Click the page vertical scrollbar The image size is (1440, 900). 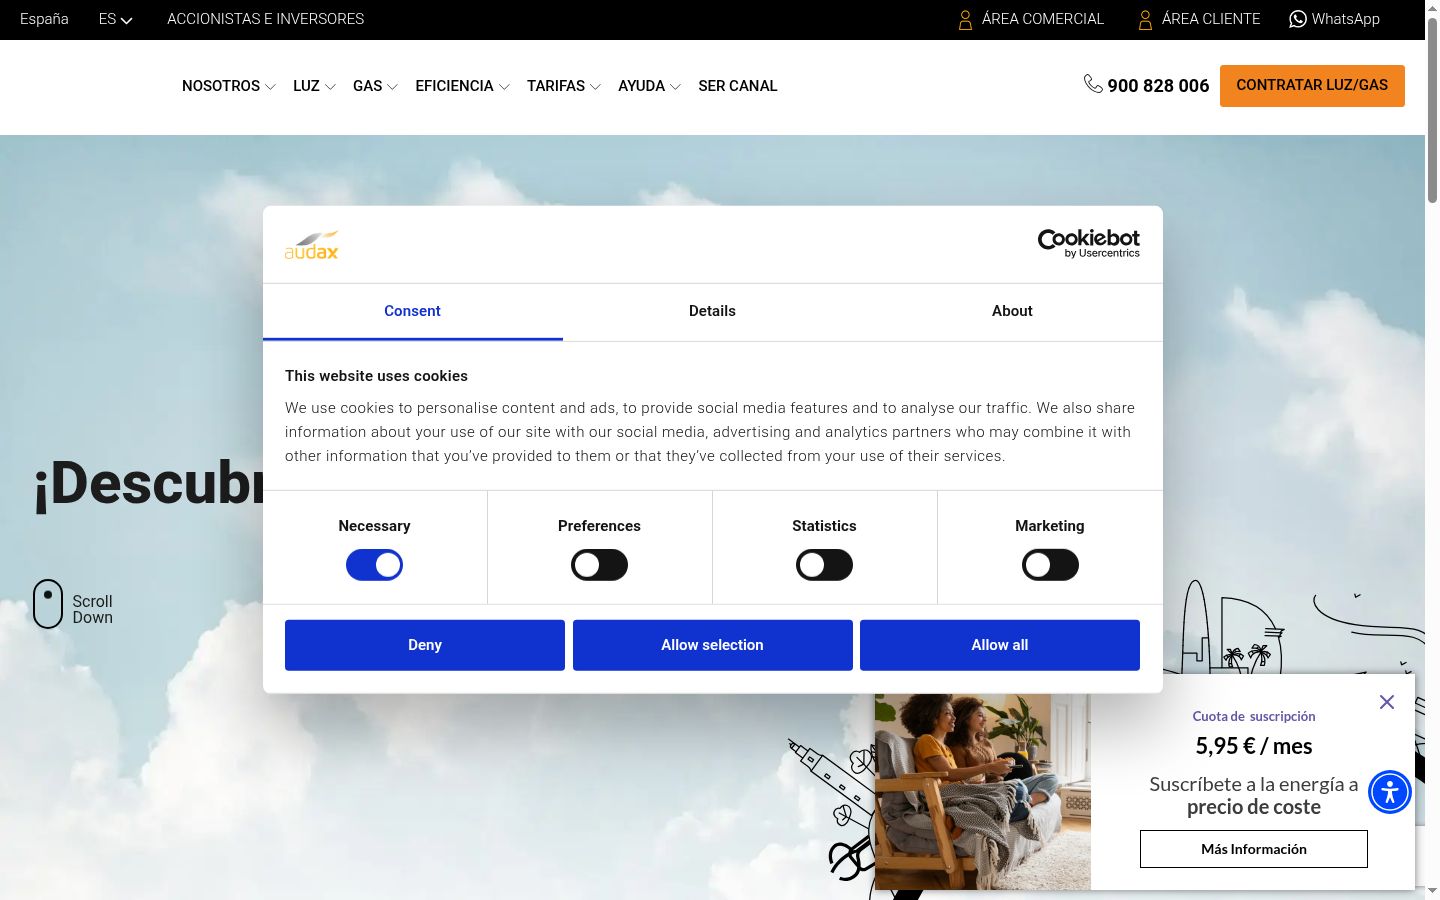point(1432,110)
